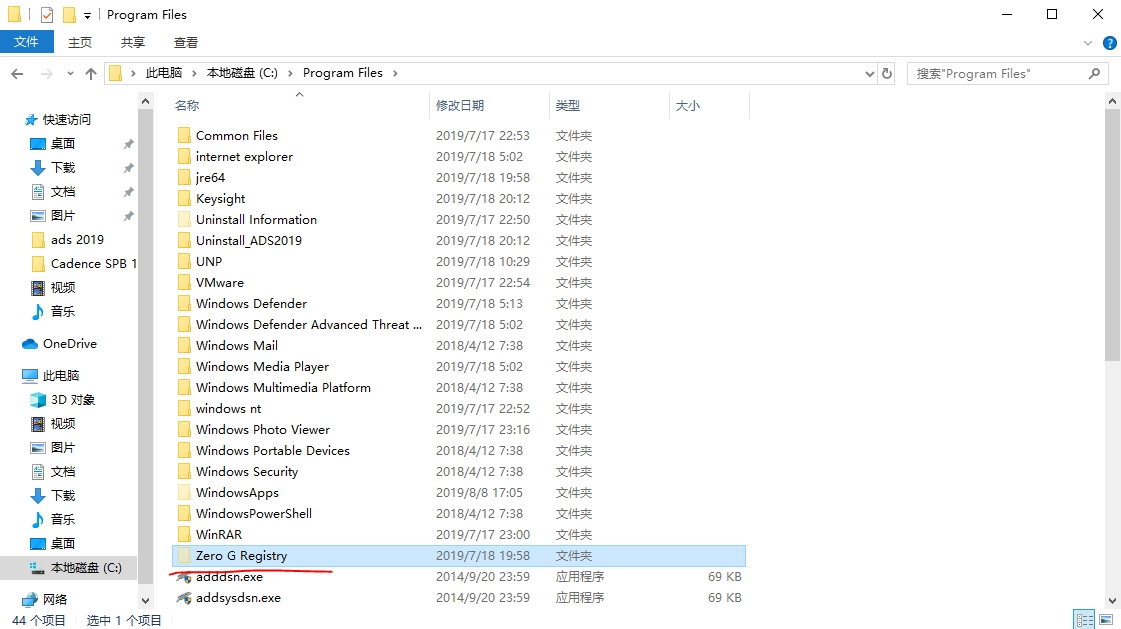Select the Uninstall Information folder icon
The height and width of the screenshot is (629, 1121).
pos(184,219)
